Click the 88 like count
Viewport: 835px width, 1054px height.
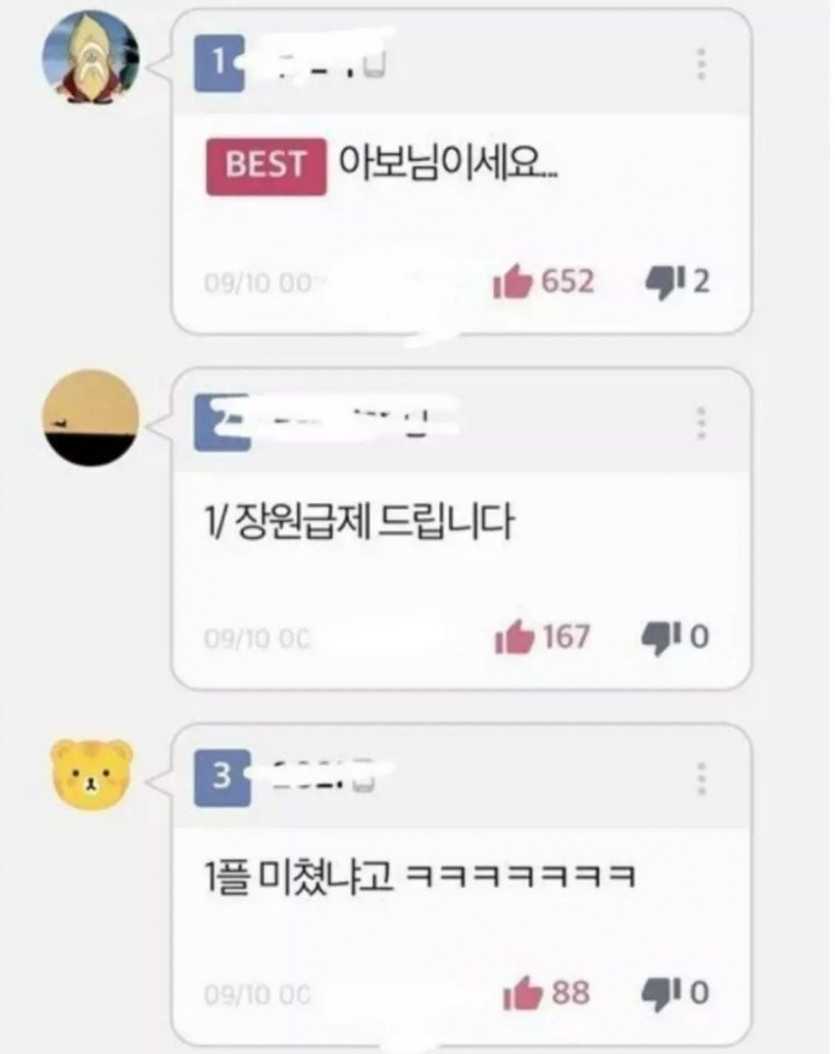tap(571, 992)
